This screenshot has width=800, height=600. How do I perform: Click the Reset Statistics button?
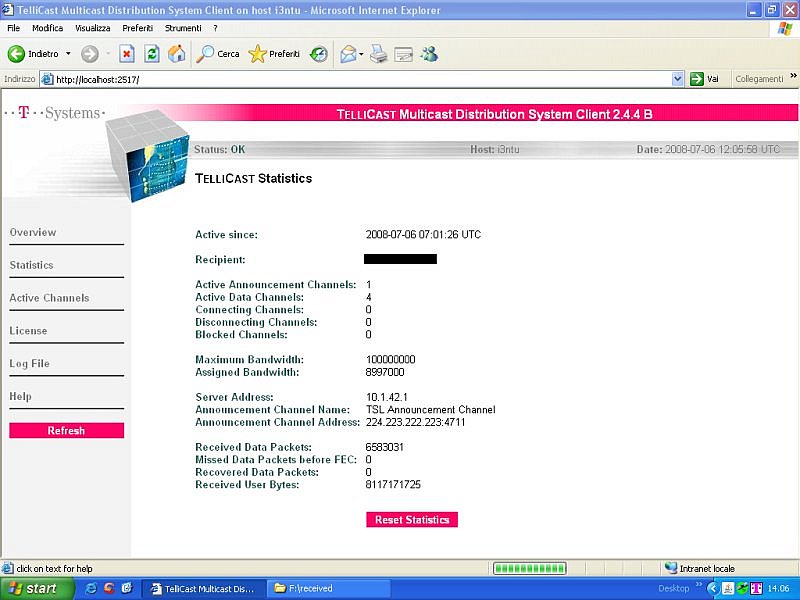pos(412,519)
